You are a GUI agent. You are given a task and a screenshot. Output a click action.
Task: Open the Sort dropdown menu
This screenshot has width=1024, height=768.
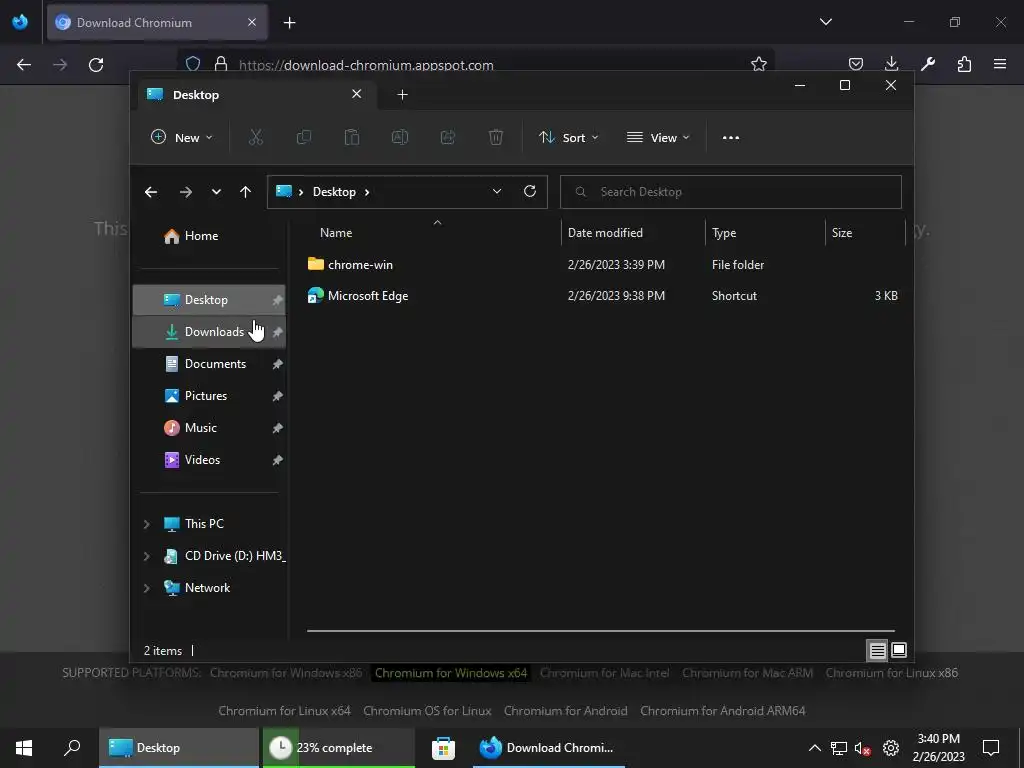568,138
